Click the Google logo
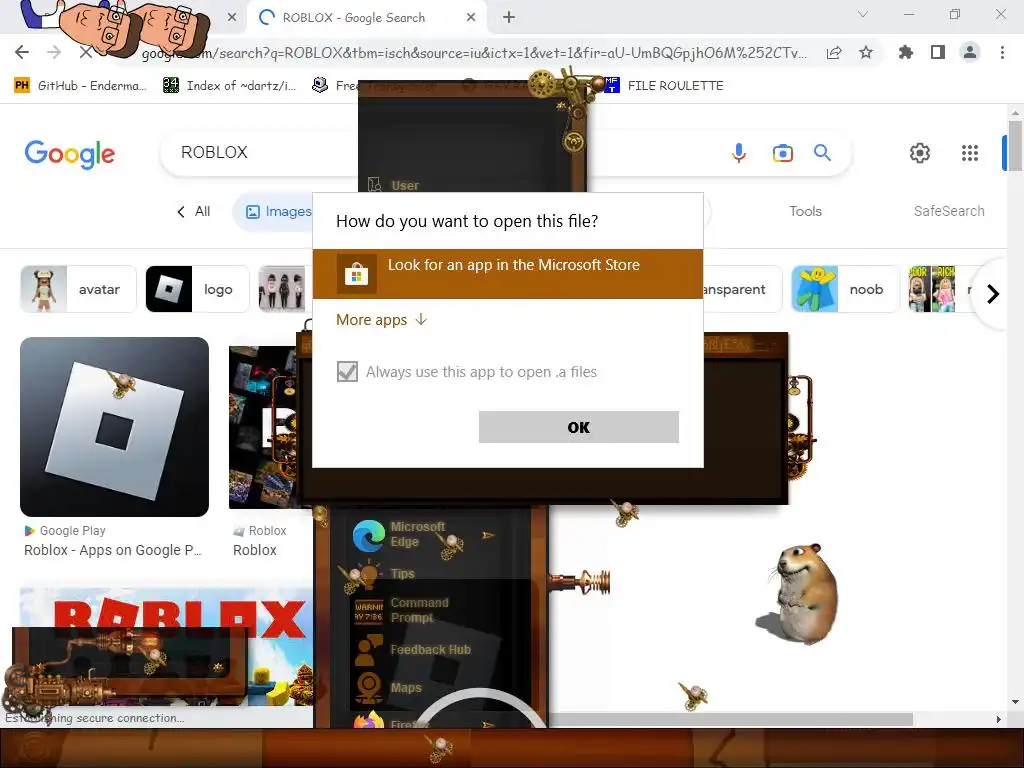Screen dimensions: 1024x768 (70, 154)
